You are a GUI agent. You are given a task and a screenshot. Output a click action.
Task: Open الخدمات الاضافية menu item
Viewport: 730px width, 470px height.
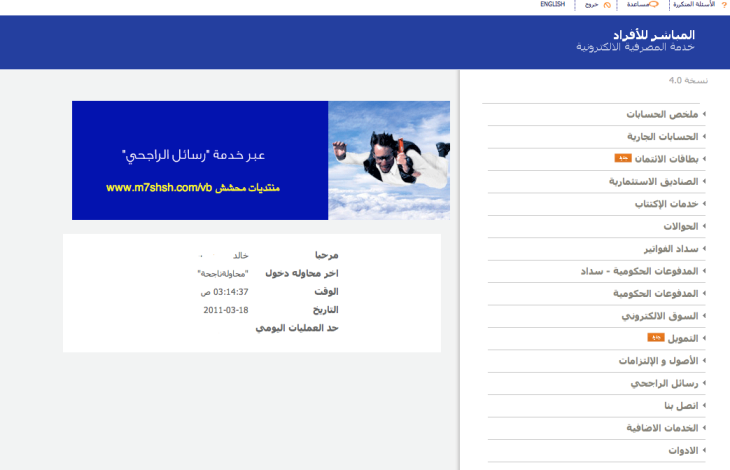[662, 428]
